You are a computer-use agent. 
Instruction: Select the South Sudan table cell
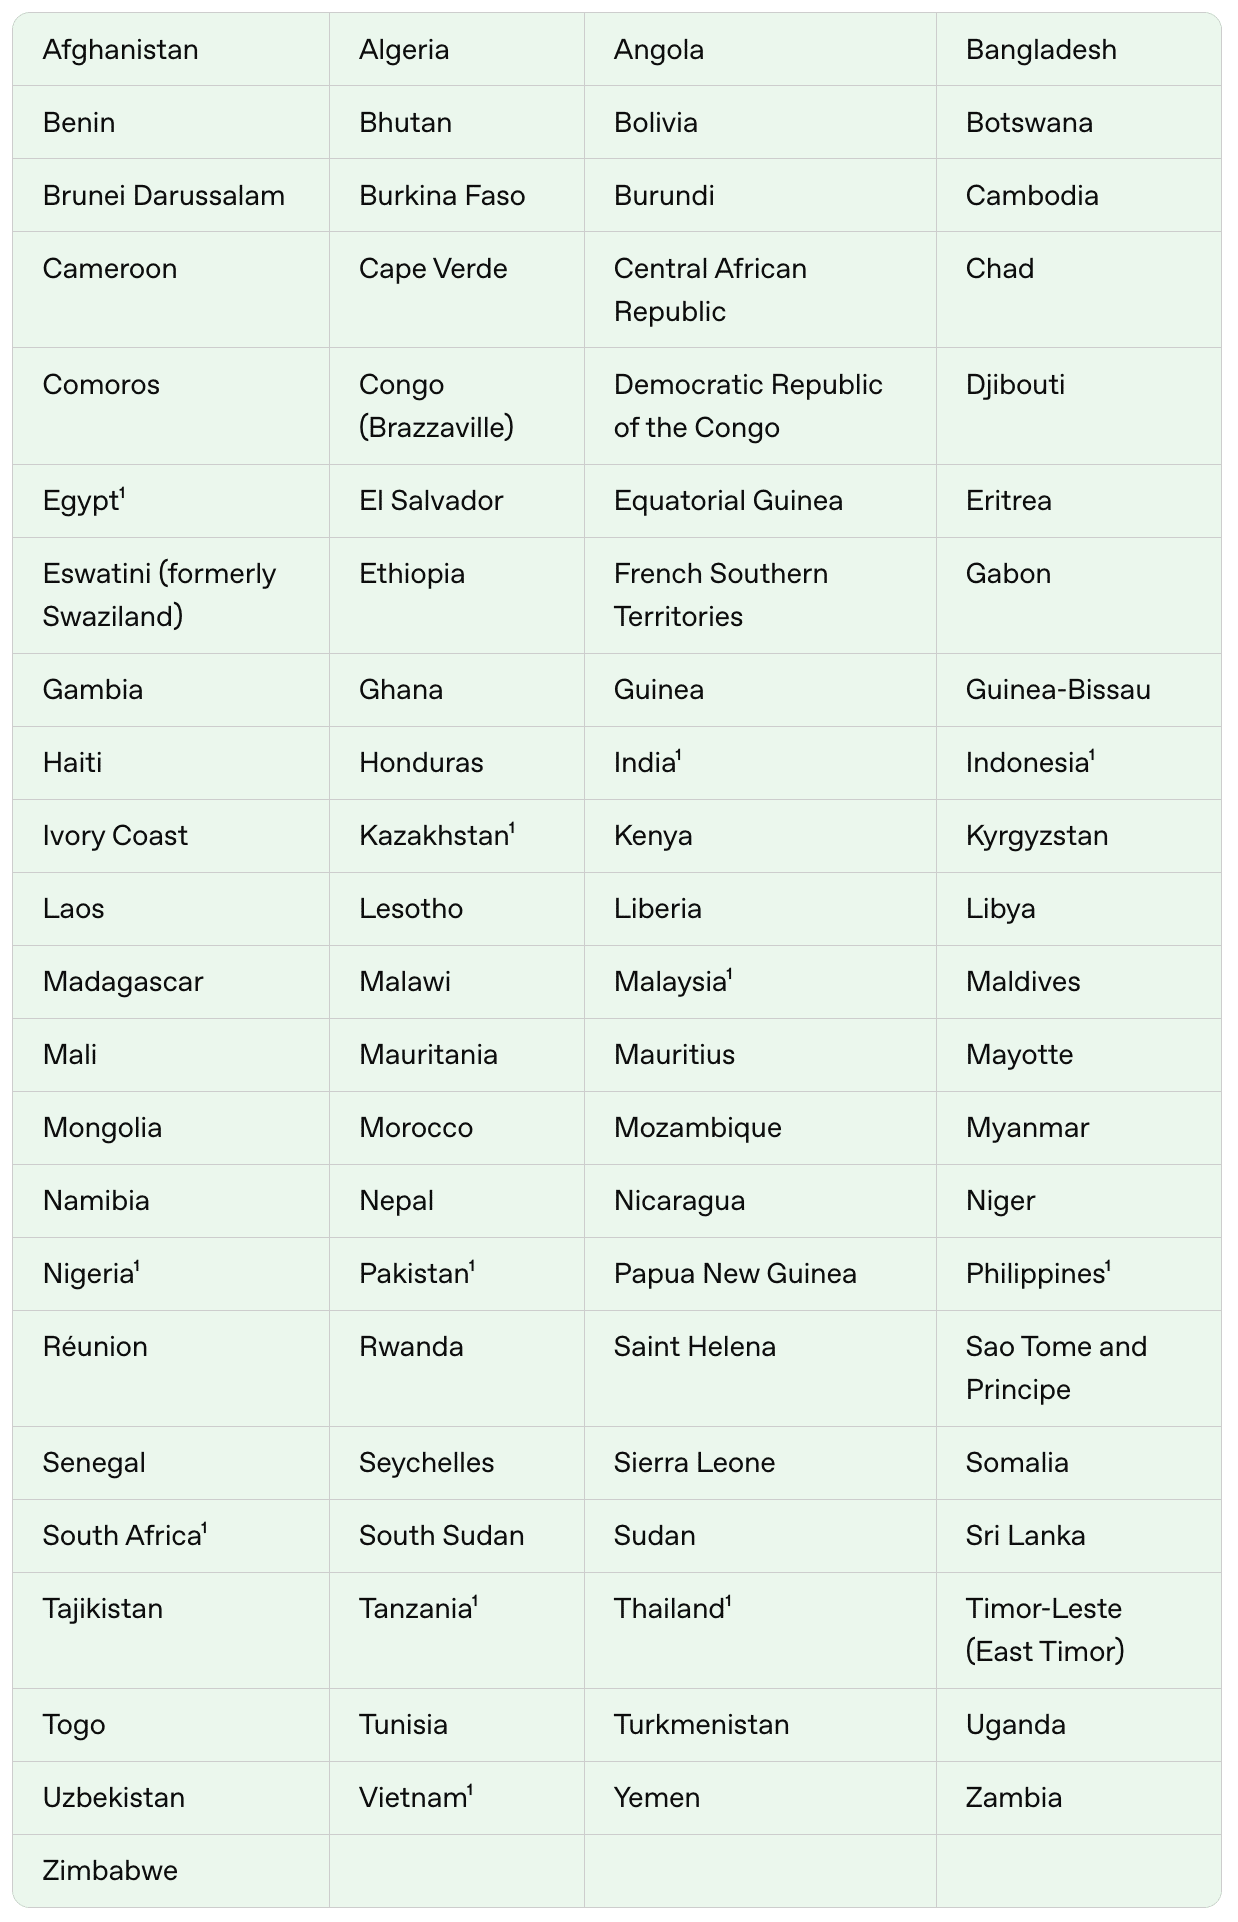pos(441,1536)
